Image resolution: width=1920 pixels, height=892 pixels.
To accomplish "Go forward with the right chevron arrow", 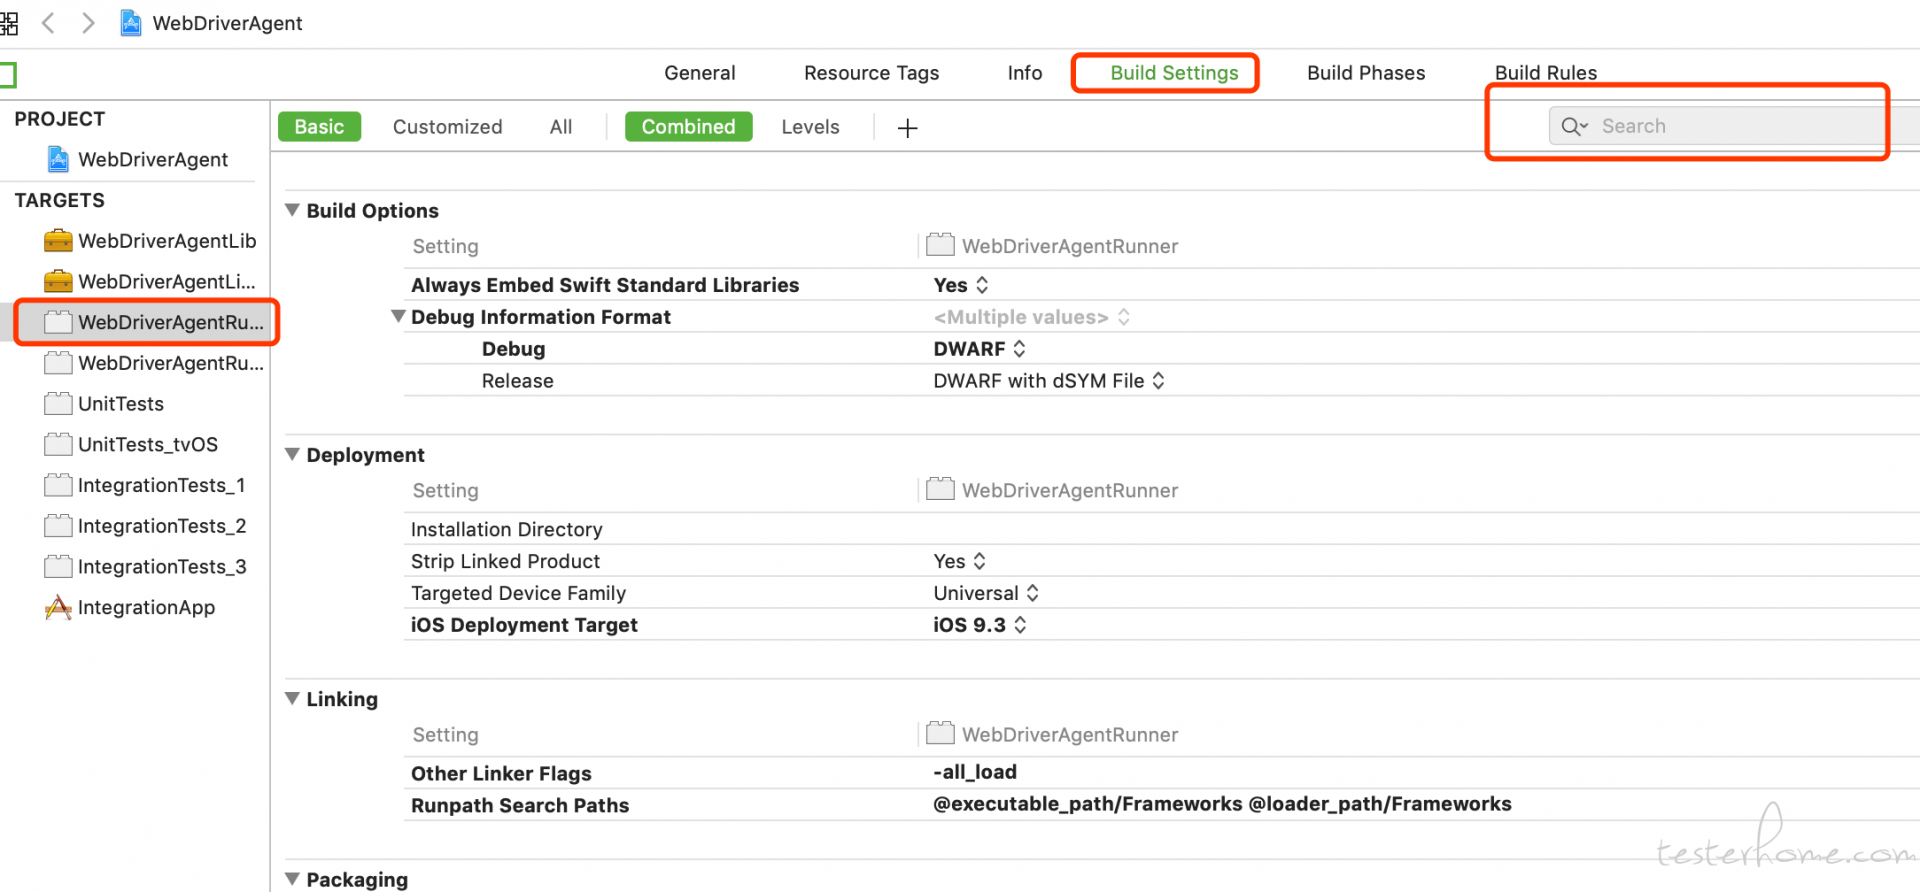I will click(88, 22).
